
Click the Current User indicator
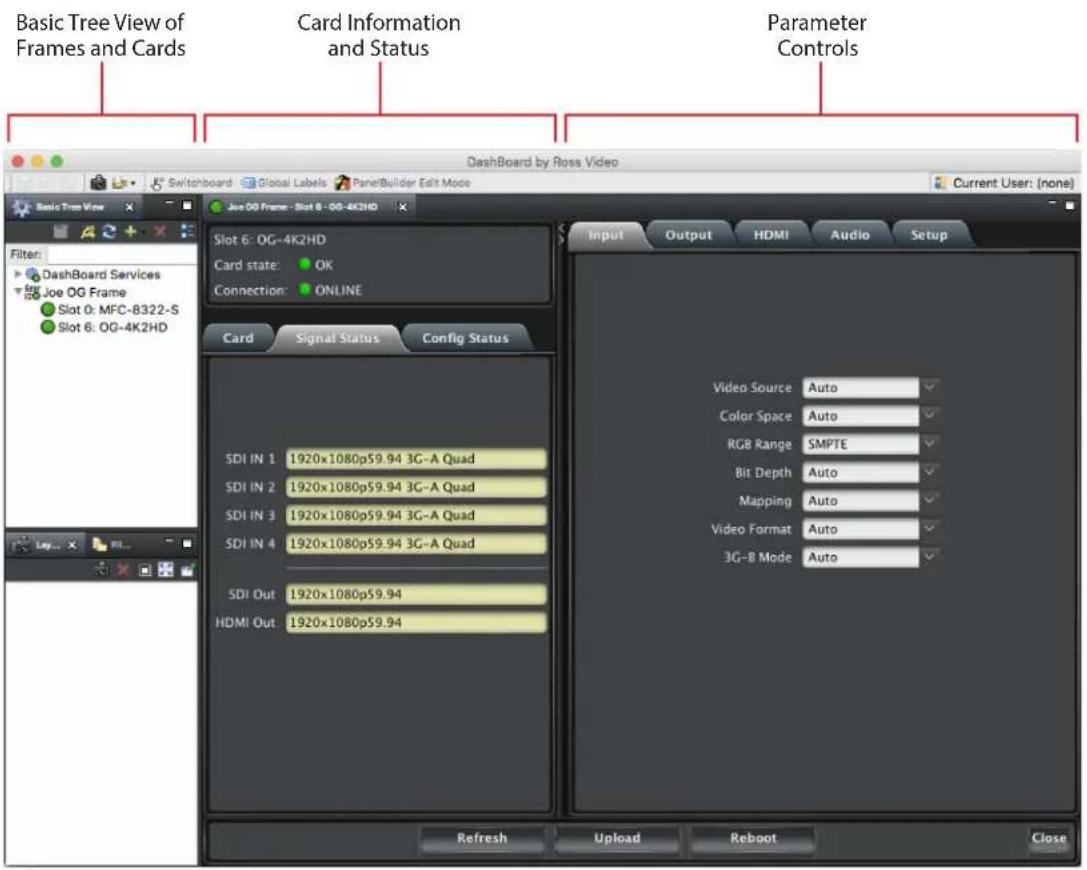1004,183
